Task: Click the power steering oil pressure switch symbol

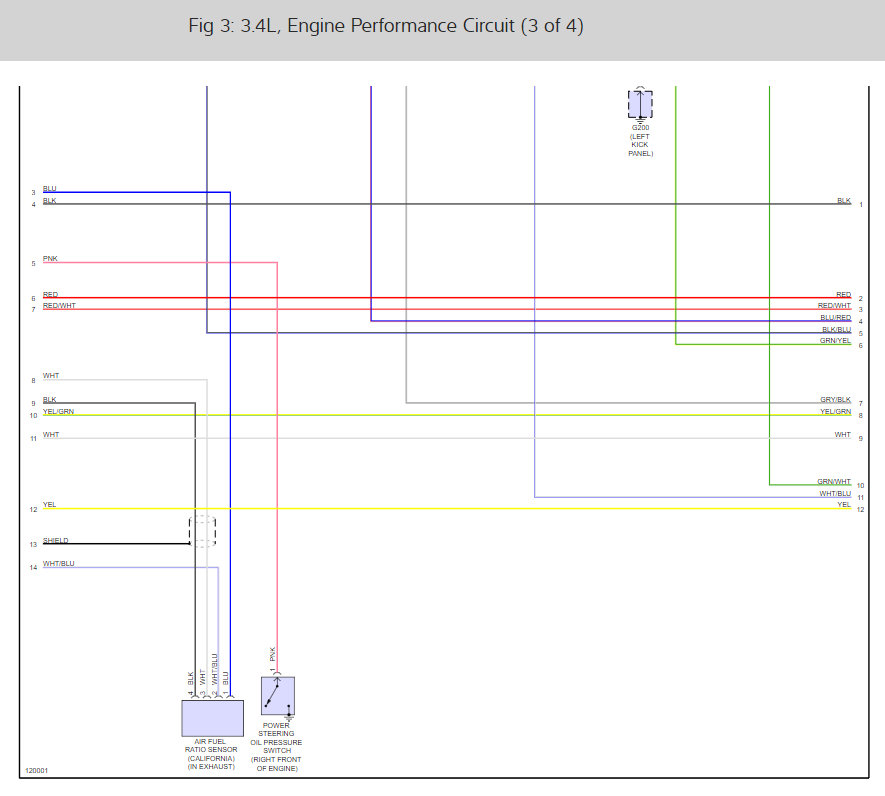Action: point(278,696)
